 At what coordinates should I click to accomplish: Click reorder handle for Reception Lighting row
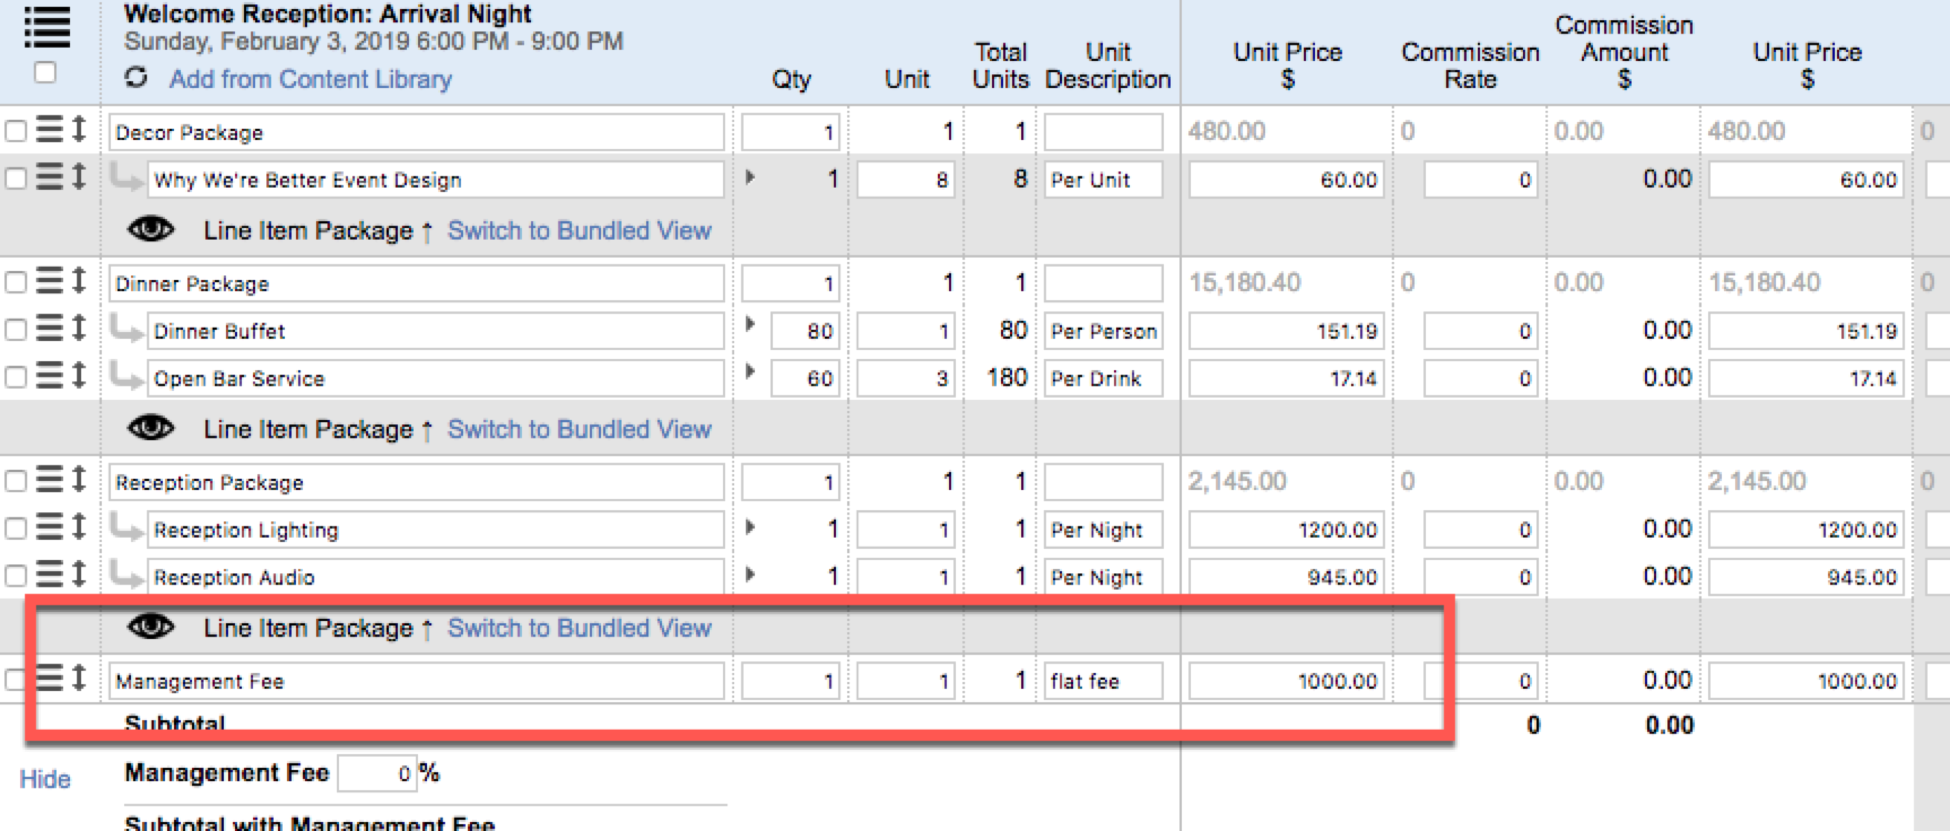pyautogui.click(x=49, y=527)
